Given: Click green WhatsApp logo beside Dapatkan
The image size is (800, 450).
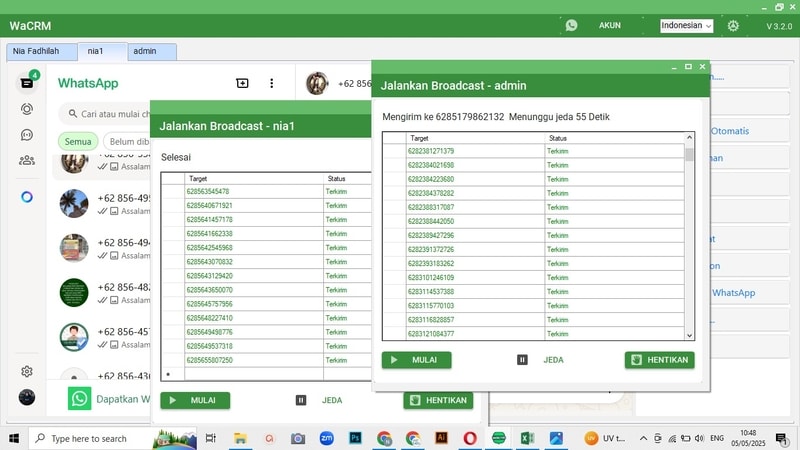Looking at the screenshot, I should (80, 398).
